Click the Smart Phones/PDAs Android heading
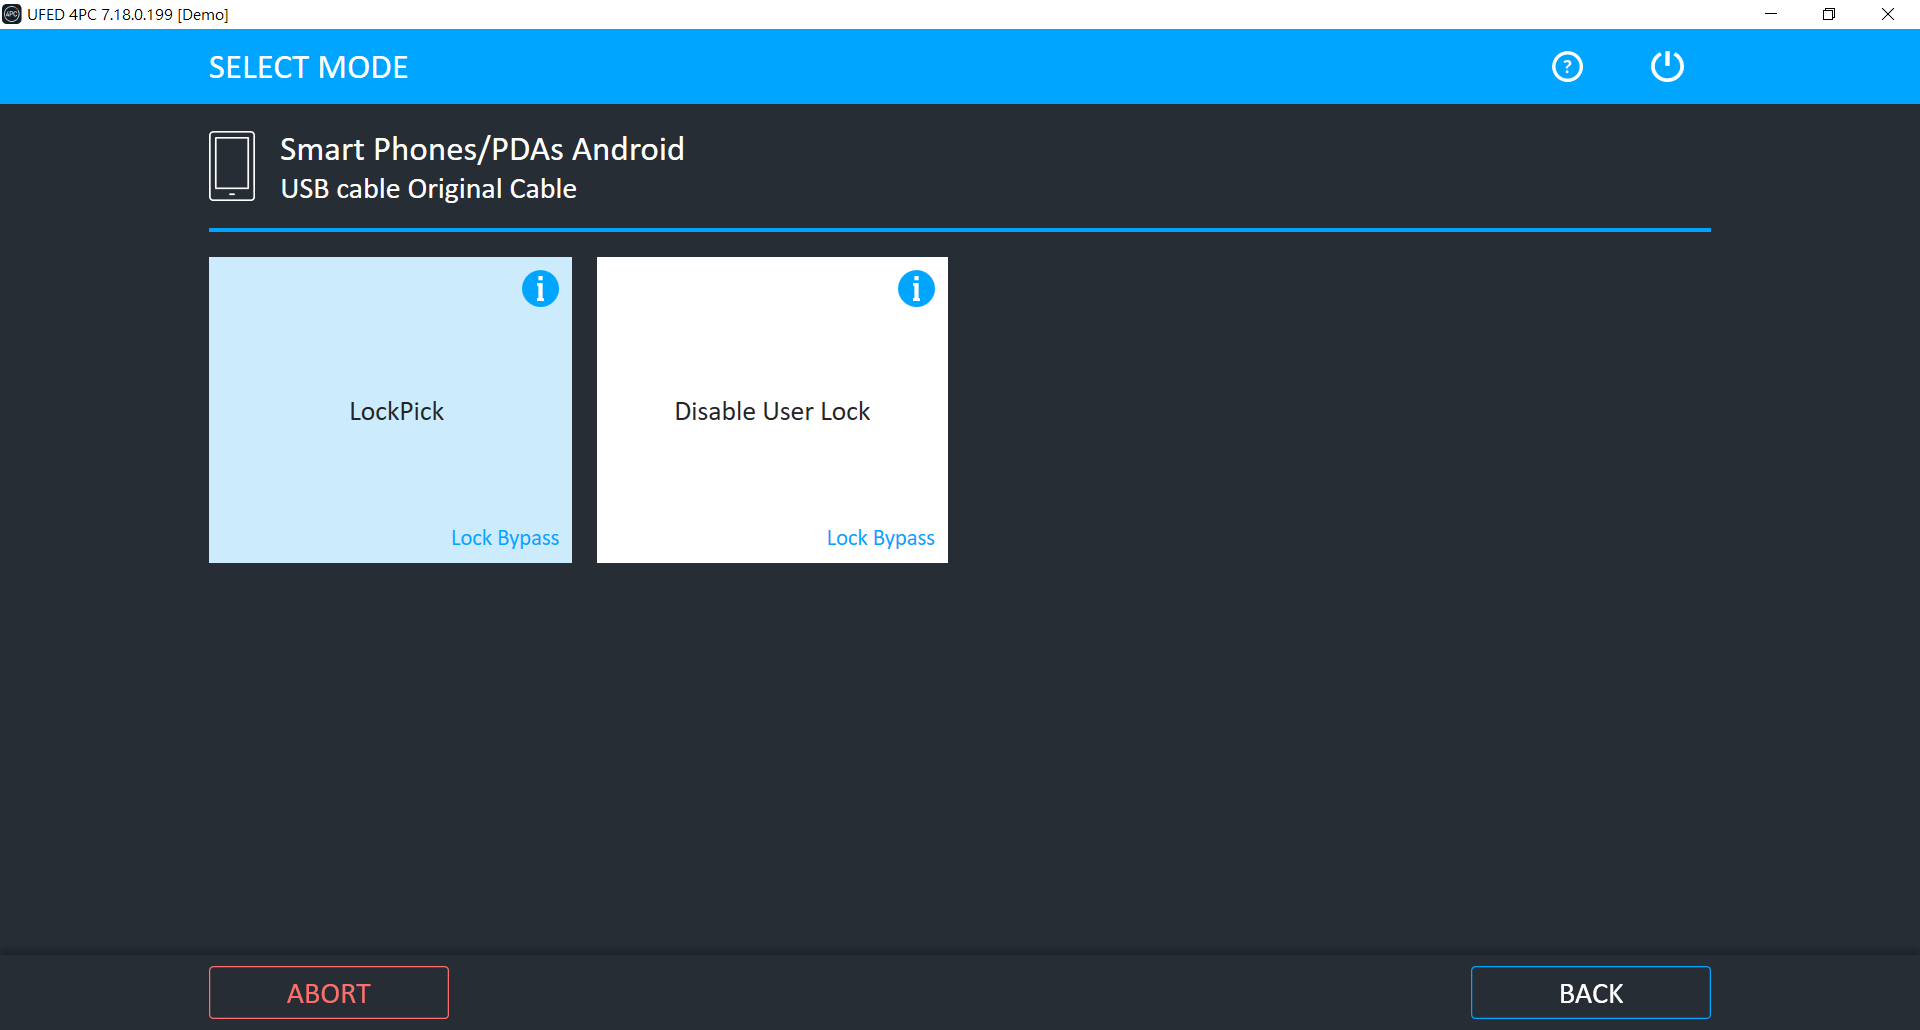Image resolution: width=1920 pixels, height=1030 pixels. [x=482, y=149]
